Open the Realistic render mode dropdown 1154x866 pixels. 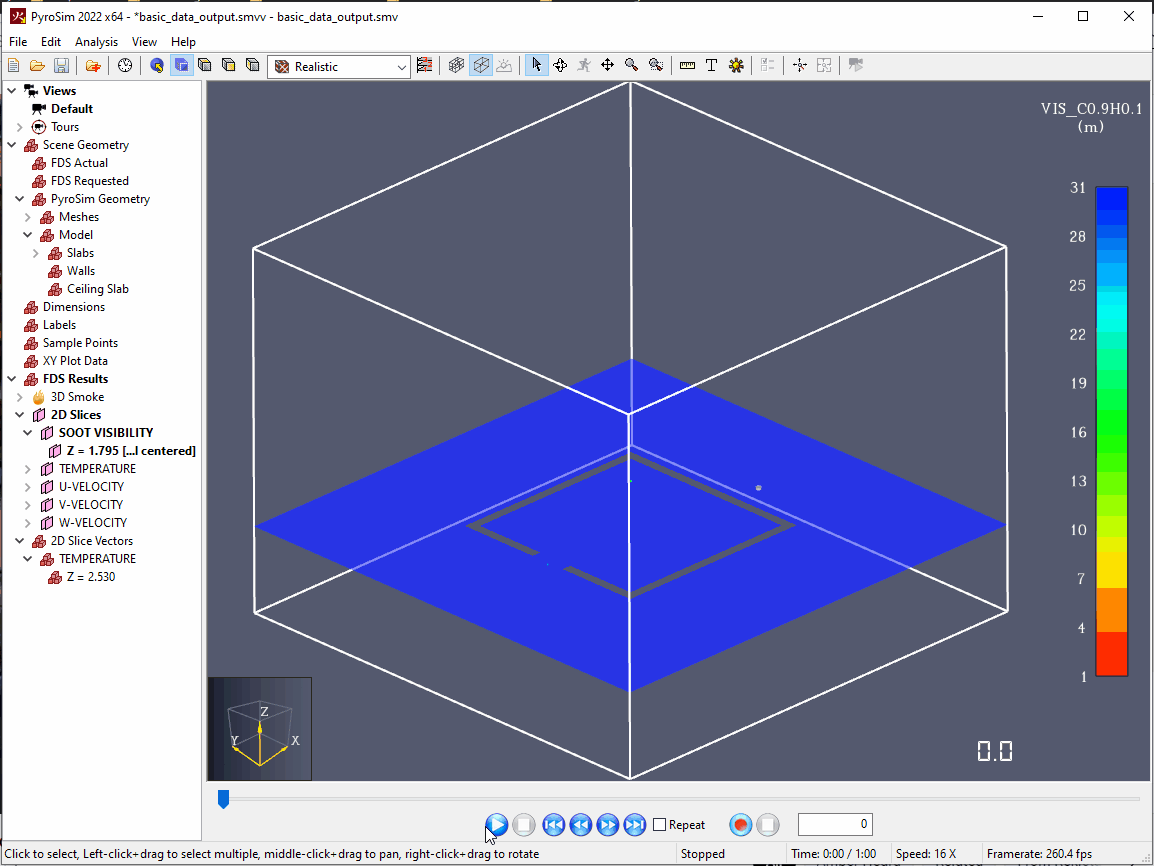[x=339, y=66]
